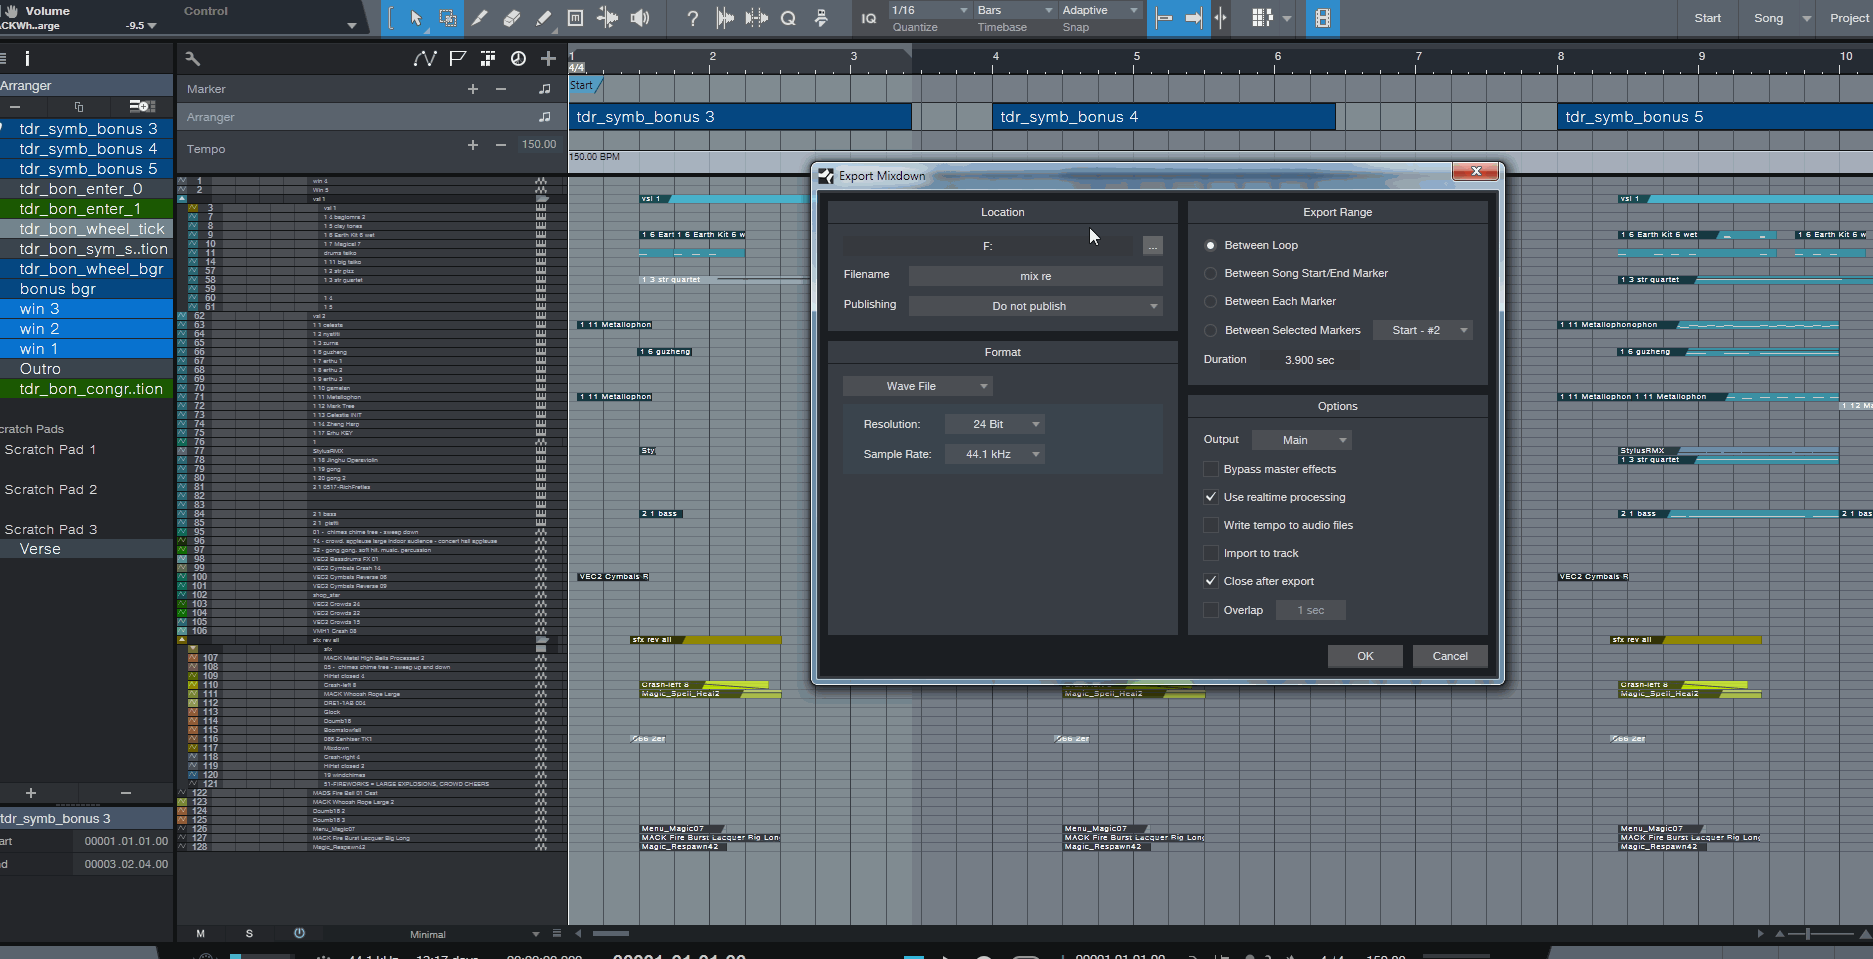Screen dimensions: 1873x959
Task: Select the Arrow tool in the toolbar
Action: [x=416, y=18]
